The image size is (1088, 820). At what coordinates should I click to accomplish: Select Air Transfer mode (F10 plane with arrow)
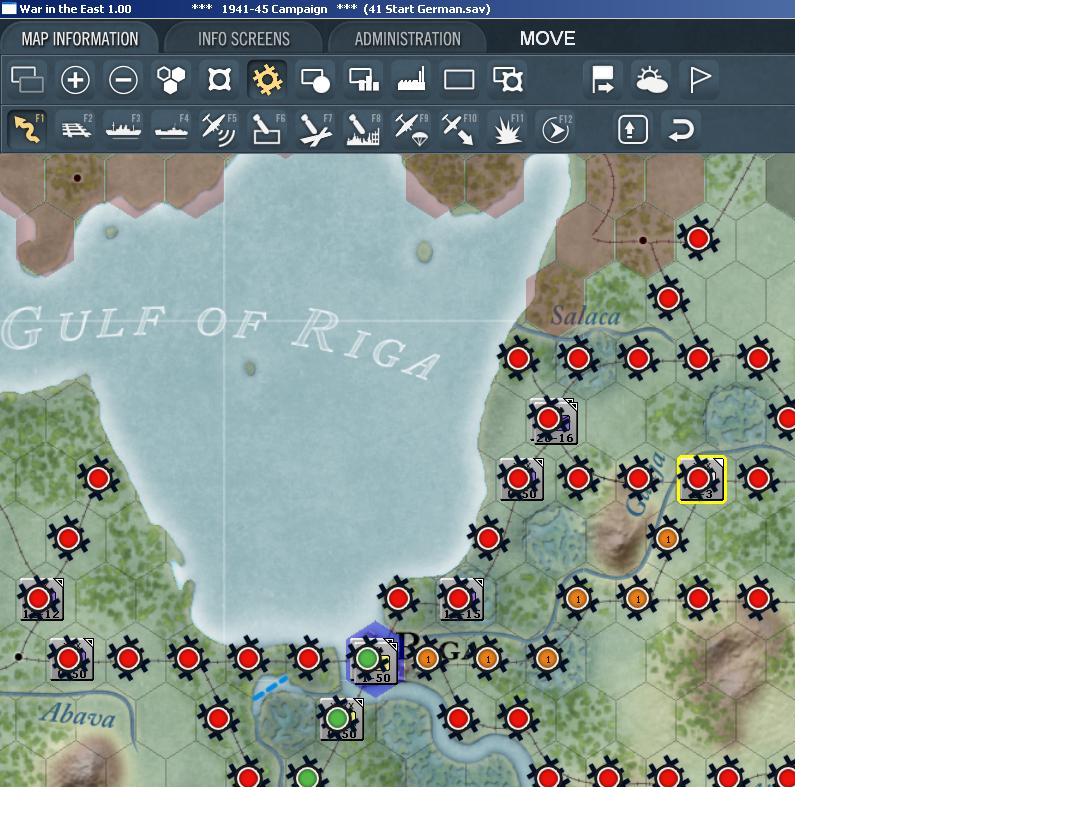pos(459,129)
